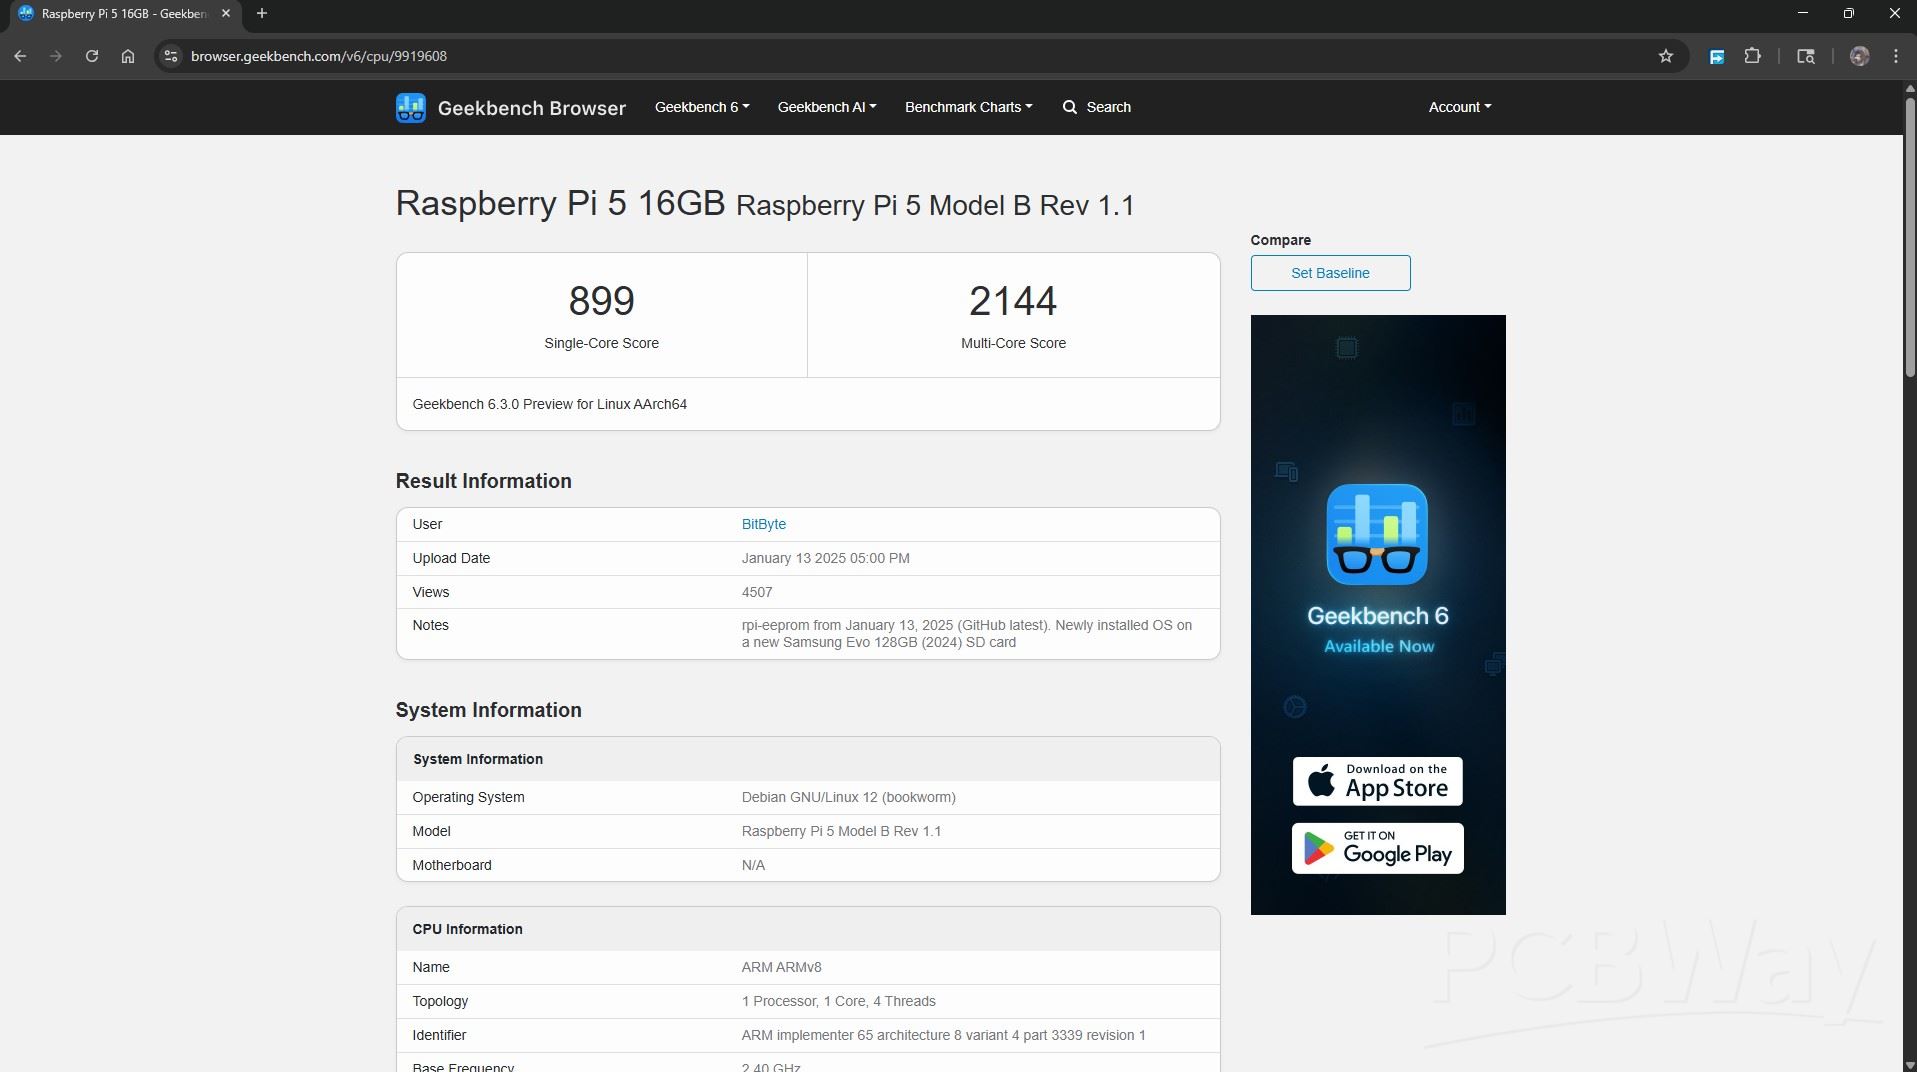1917x1072 pixels.
Task: Click the Chrome profile avatar
Action: coord(1859,56)
